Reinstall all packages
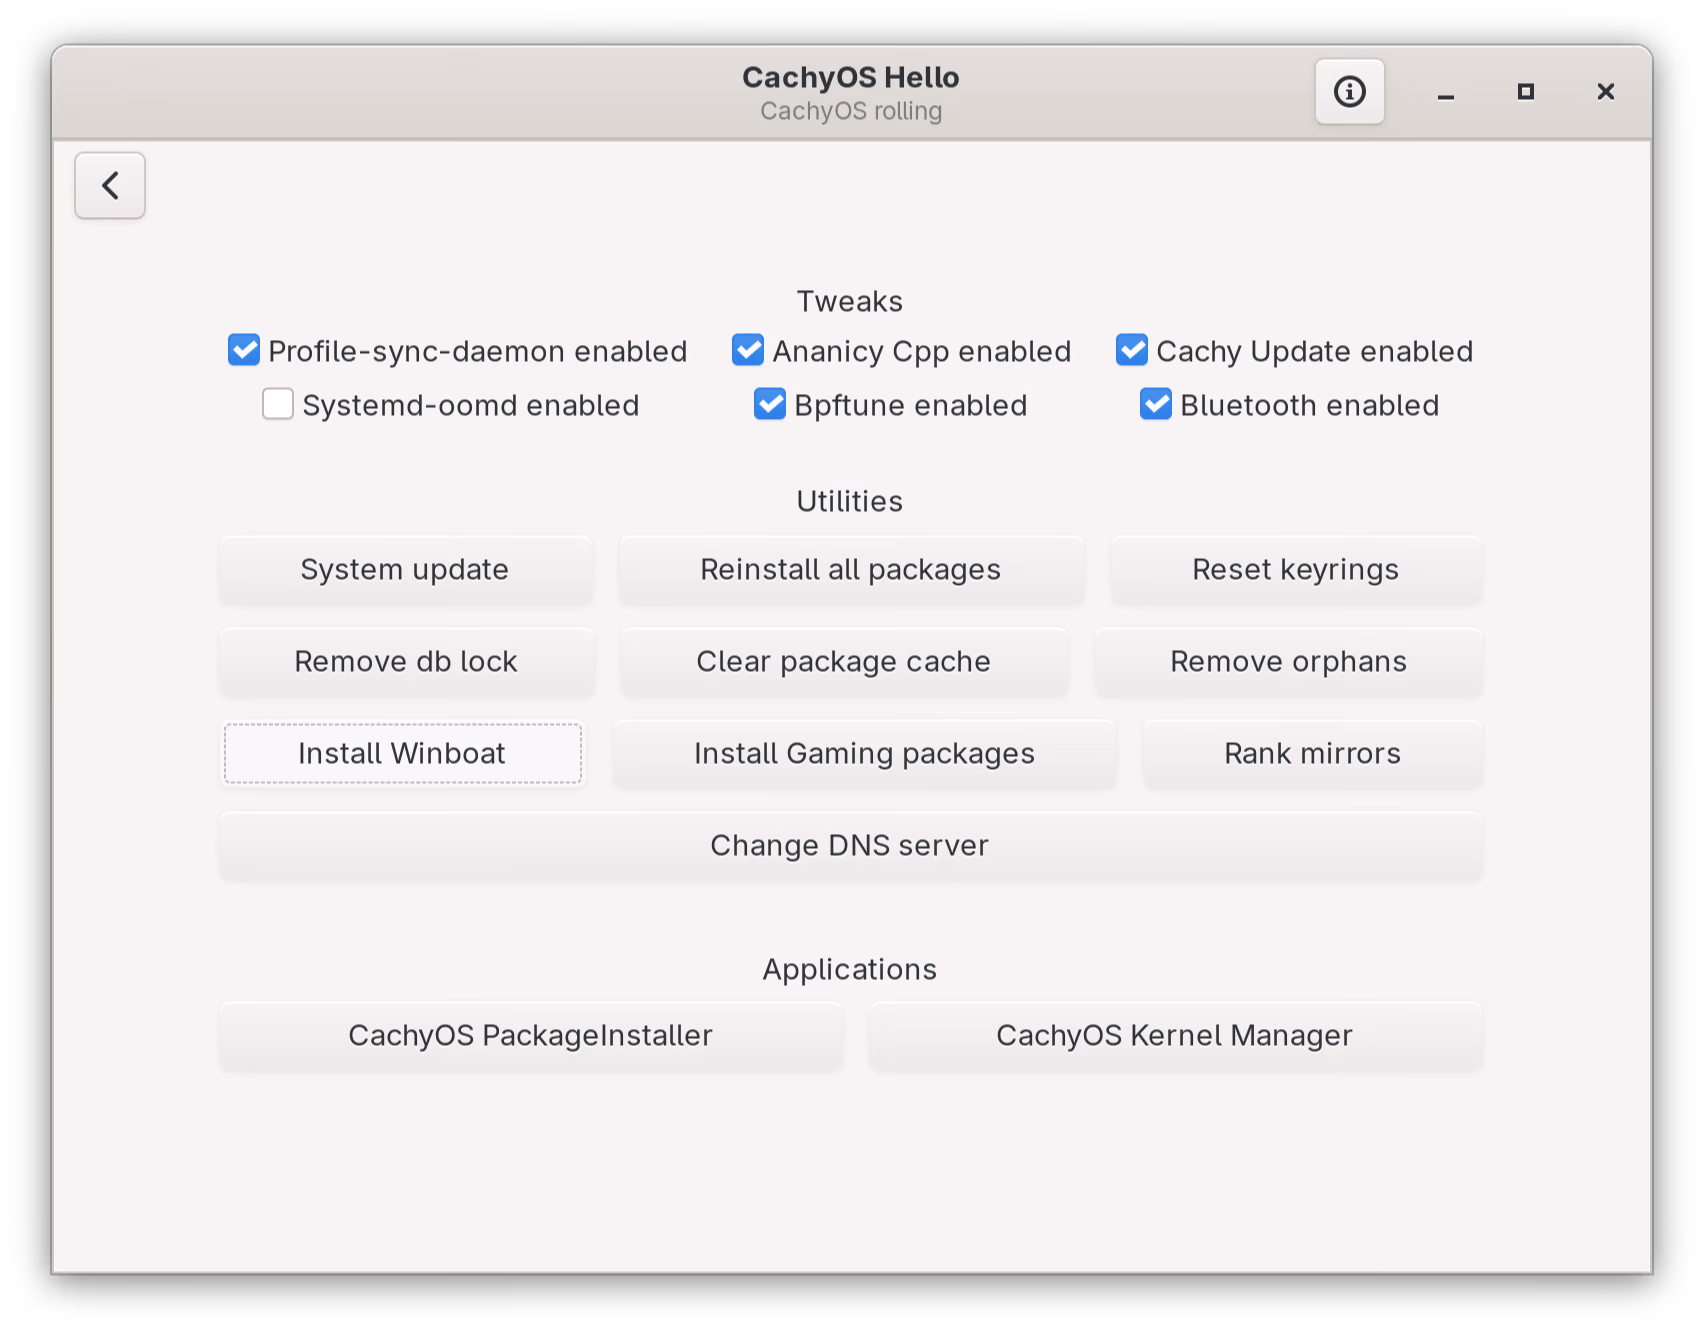The height and width of the screenshot is (1332, 1704). [x=850, y=569]
